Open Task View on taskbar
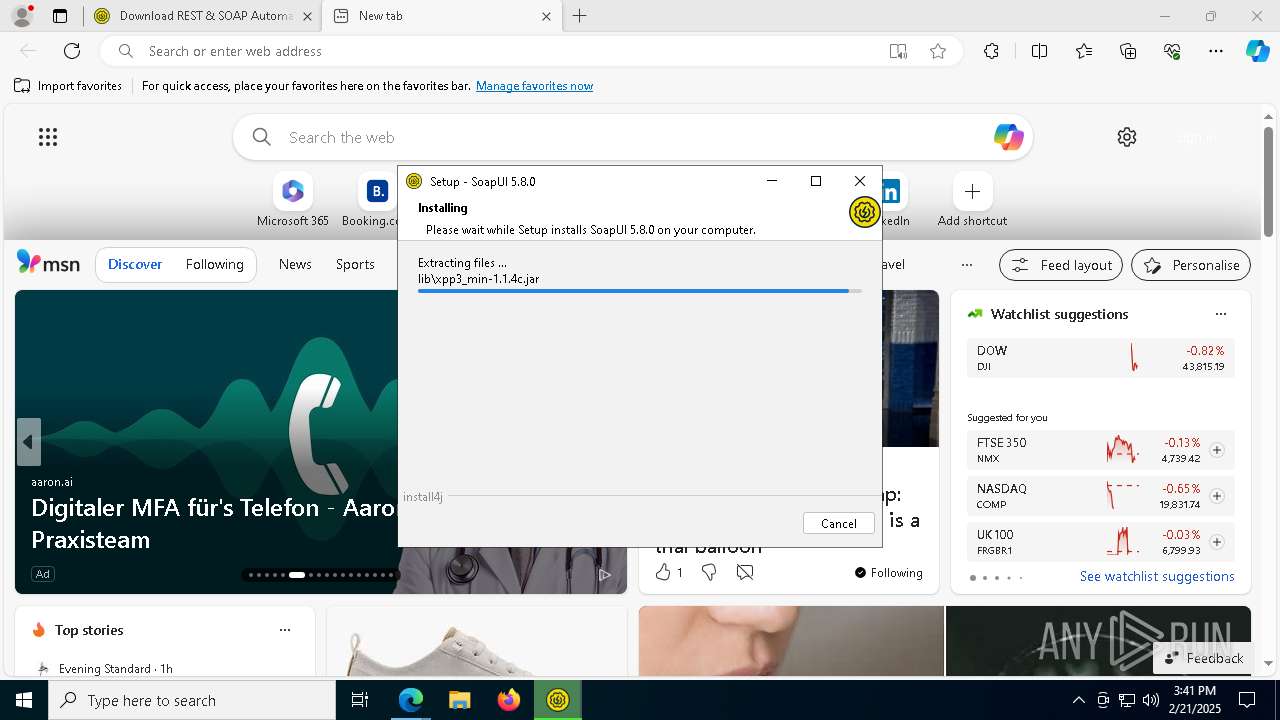Image resolution: width=1280 pixels, height=720 pixels. [x=360, y=700]
